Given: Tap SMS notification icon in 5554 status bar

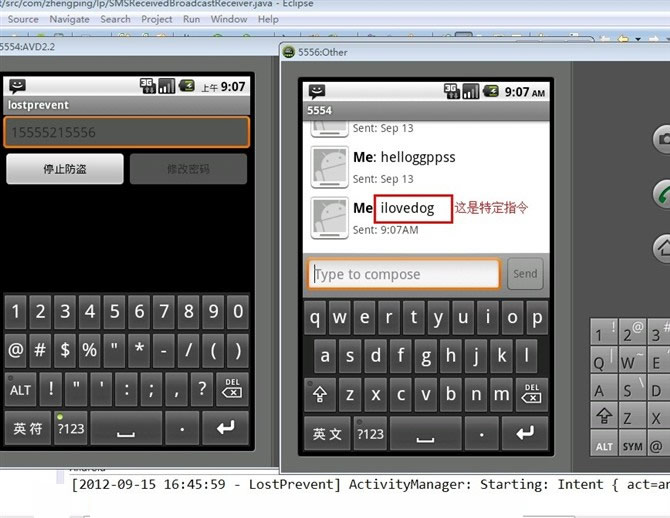Looking at the screenshot, I should pyautogui.click(x=18, y=86).
